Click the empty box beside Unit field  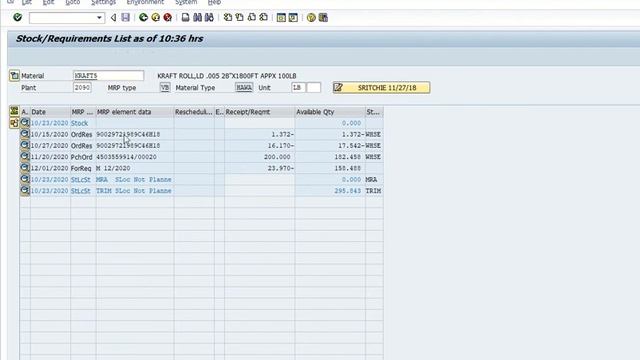[x=313, y=87]
